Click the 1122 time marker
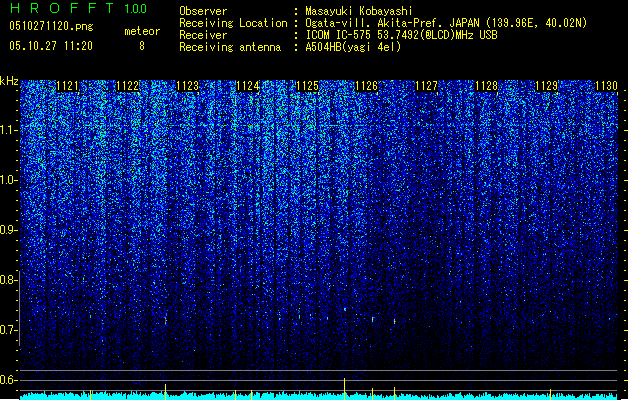Screen dimensions: 629x400 tap(127, 86)
